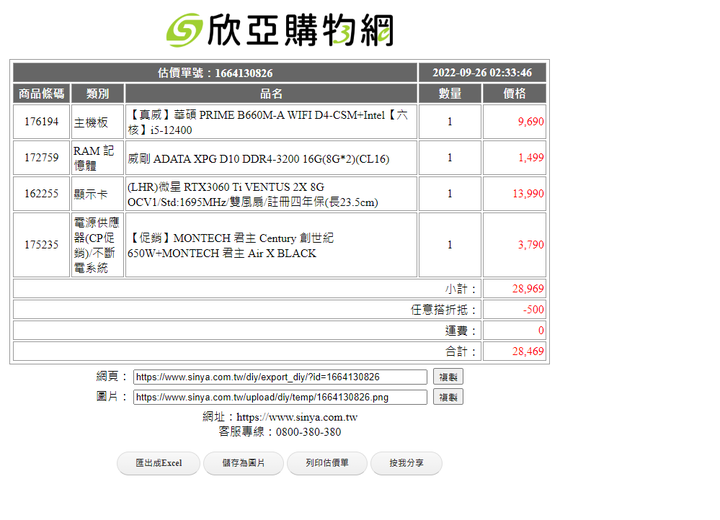The height and width of the screenshot is (520, 720).
Task: Focus the 圖片 png URL field
Action: pos(280,397)
